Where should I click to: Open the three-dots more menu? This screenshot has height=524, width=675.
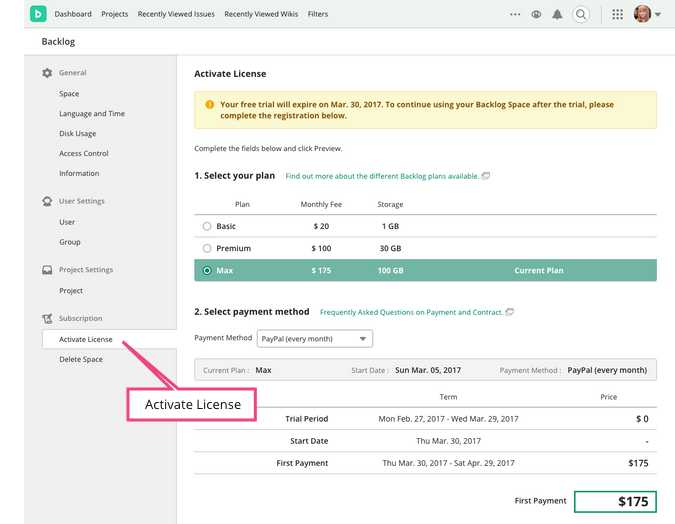pos(515,14)
